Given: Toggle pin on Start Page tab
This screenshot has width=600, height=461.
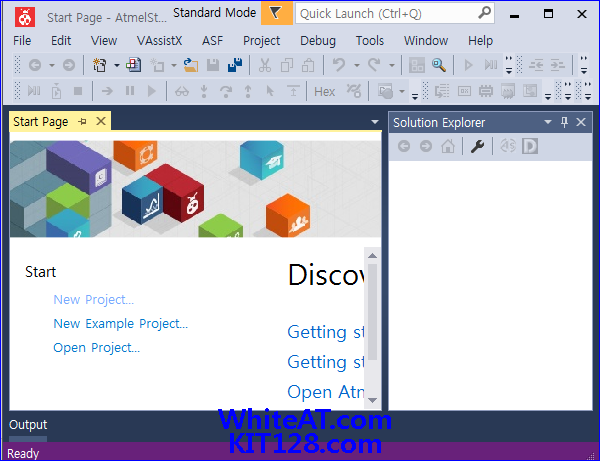Looking at the screenshot, I should click(x=82, y=122).
